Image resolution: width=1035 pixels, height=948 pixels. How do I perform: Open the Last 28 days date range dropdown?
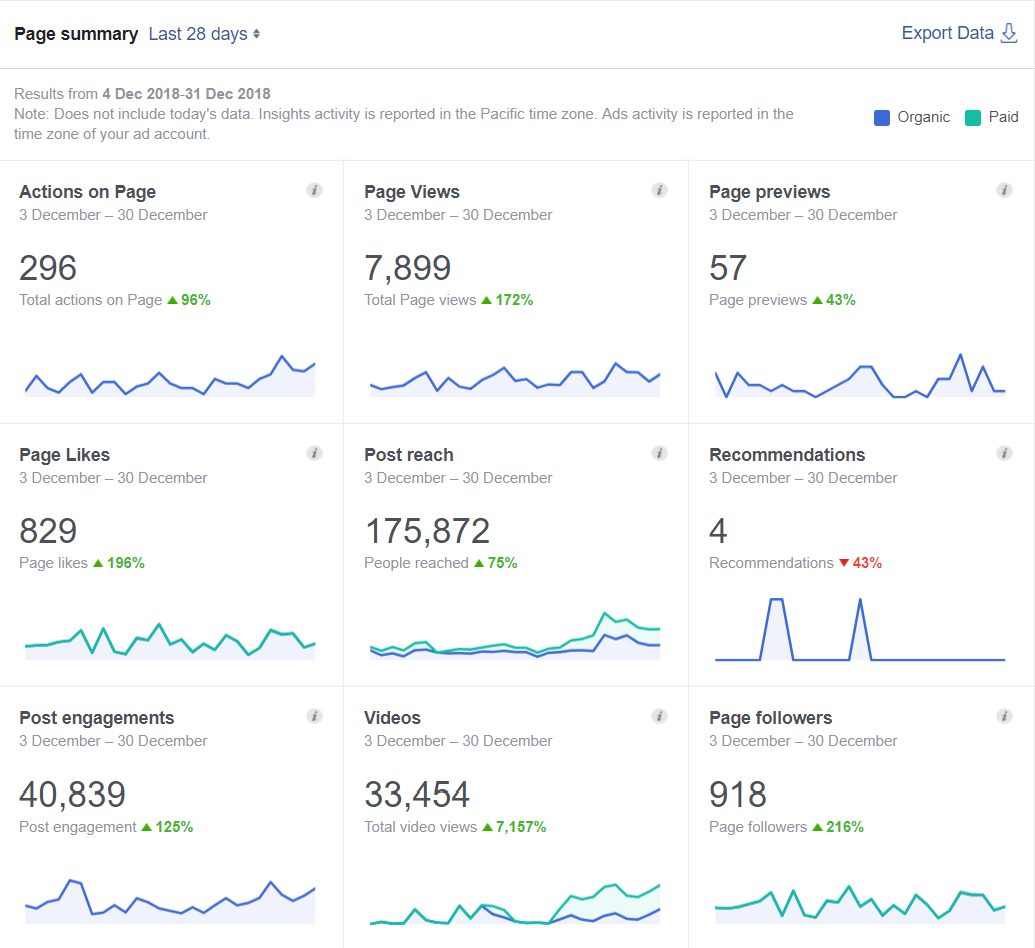point(204,34)
